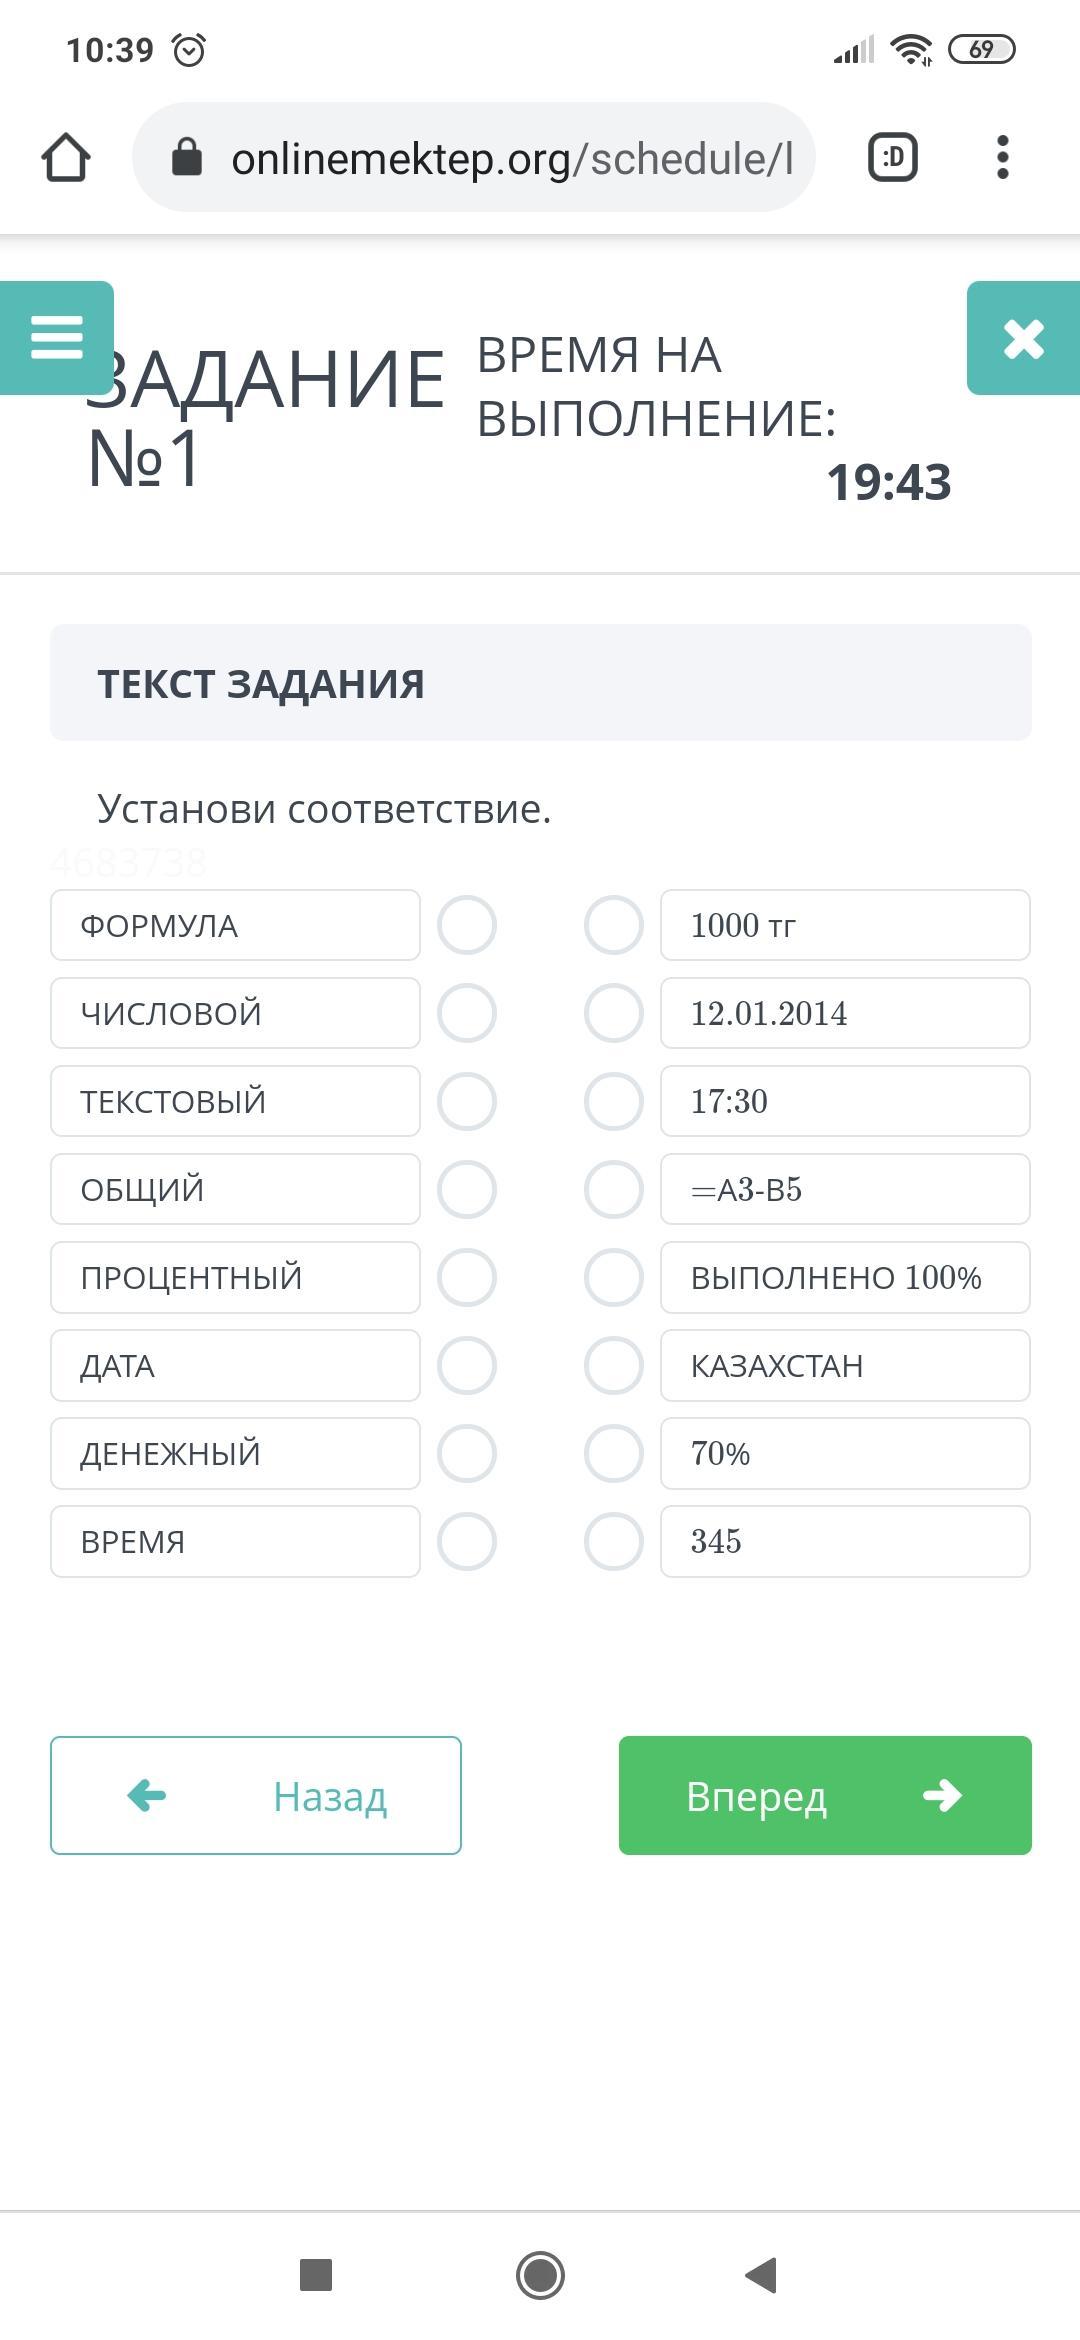Viewport: 1080px width, 2340px height.
Task: Select the radio circle next to ФОРМУЛА
Action: pyautogui.click(x=467, y=925)
